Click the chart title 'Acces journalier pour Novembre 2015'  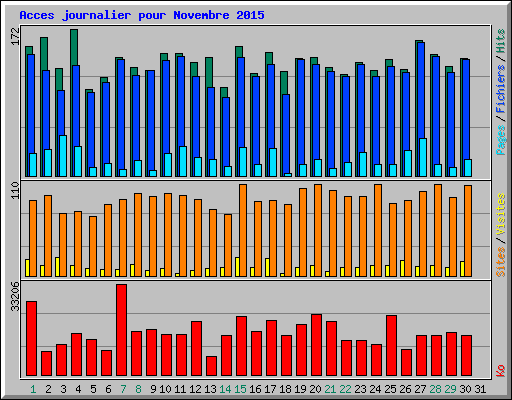click(x=142, y=15)
